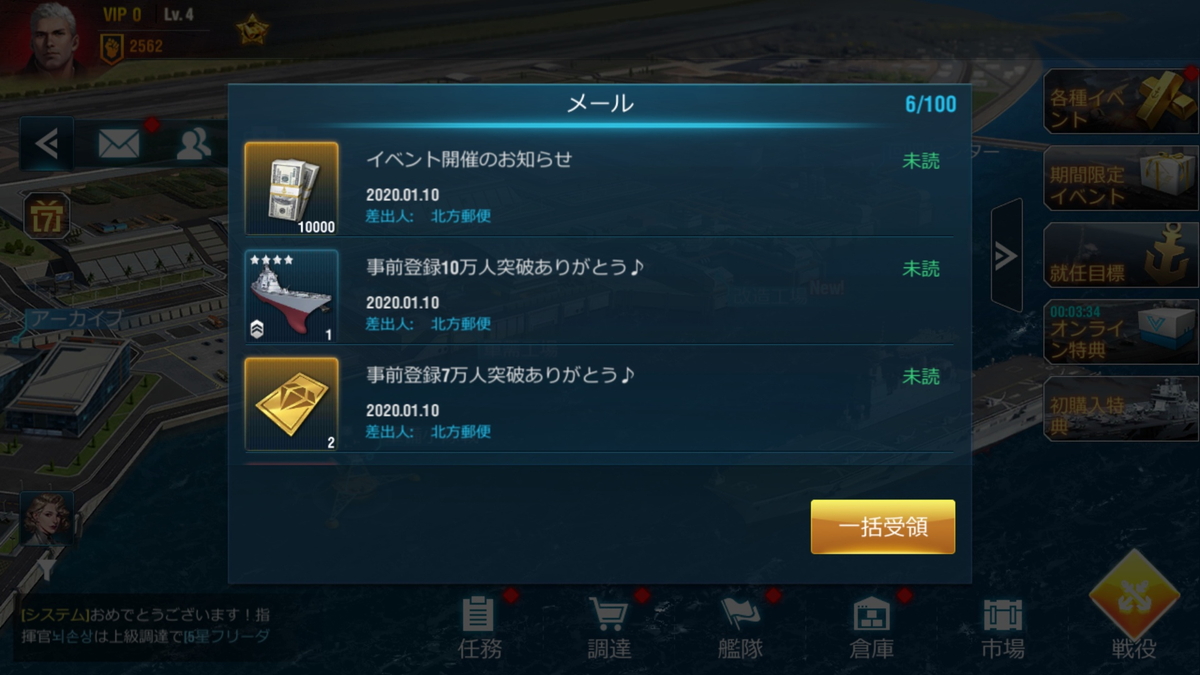Open the 任務 missions menu
Viewport: 1200px width, 675px height.
(480, 628)
